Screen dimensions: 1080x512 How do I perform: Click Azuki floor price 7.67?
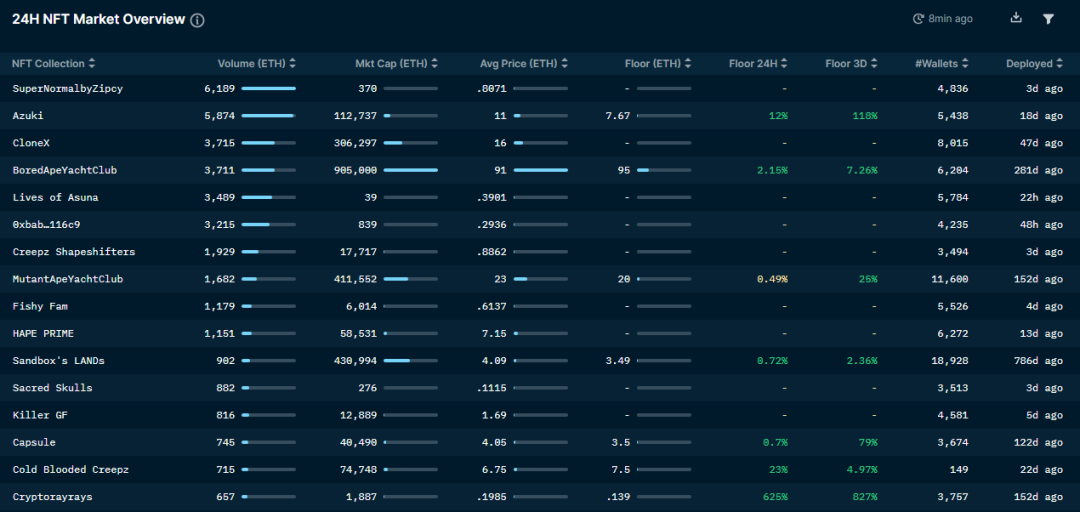coord(618,116)
